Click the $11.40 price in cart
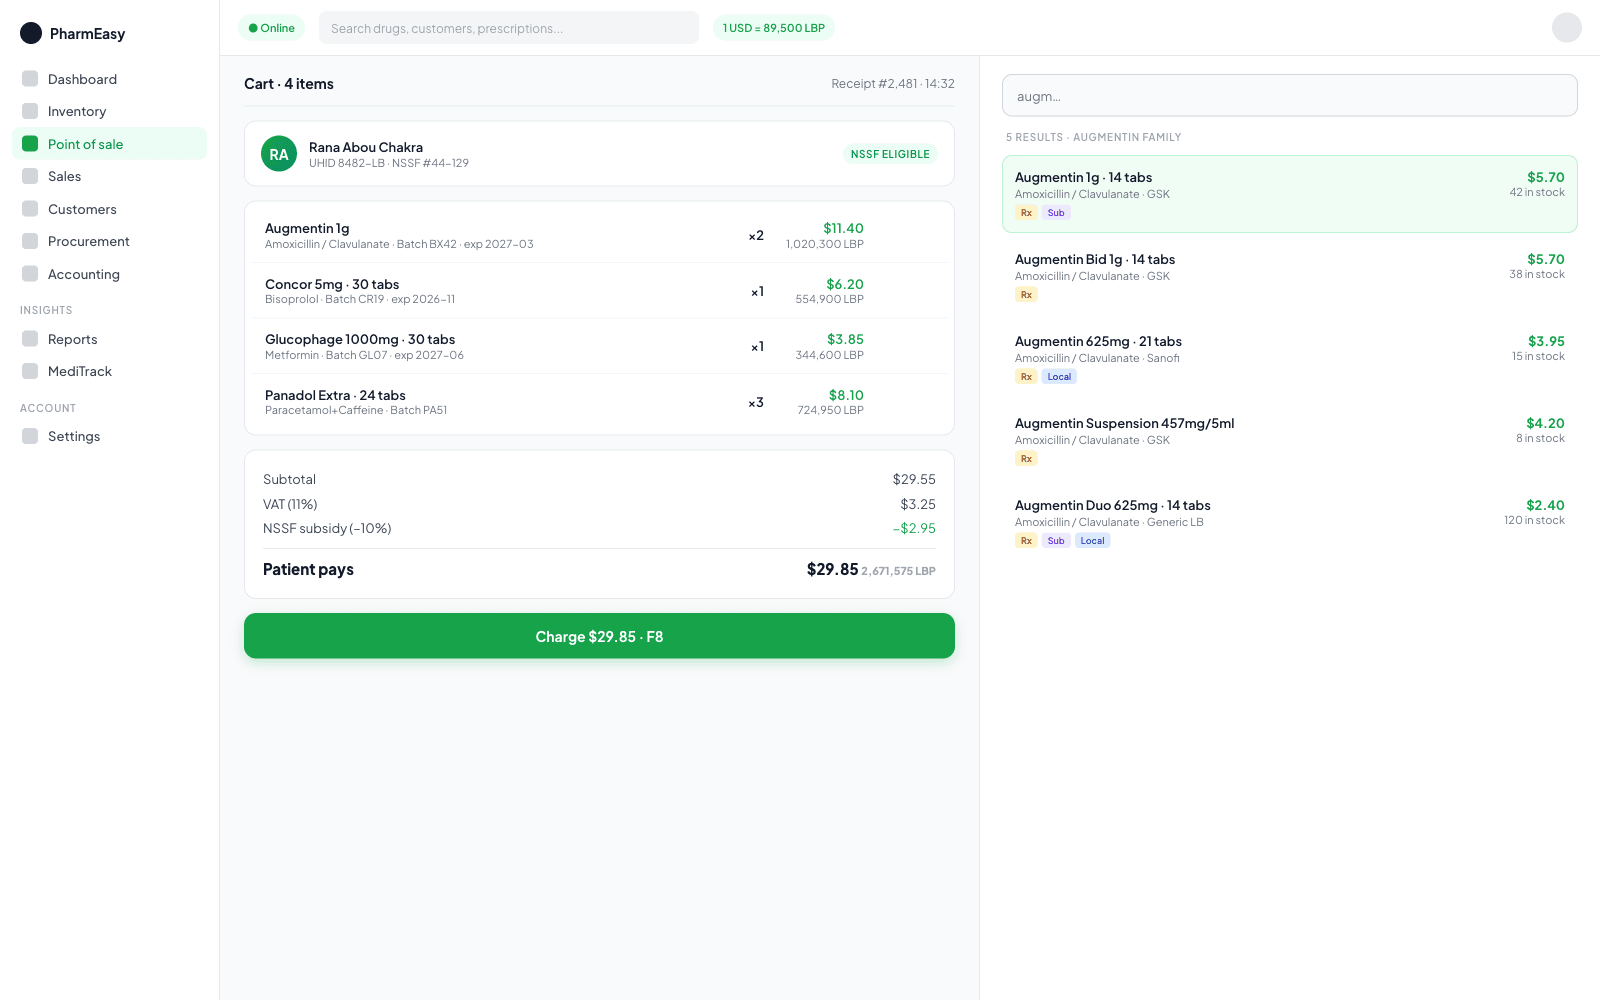The height and width of the screenshot is (1000, 1600). tap(843, 228)
